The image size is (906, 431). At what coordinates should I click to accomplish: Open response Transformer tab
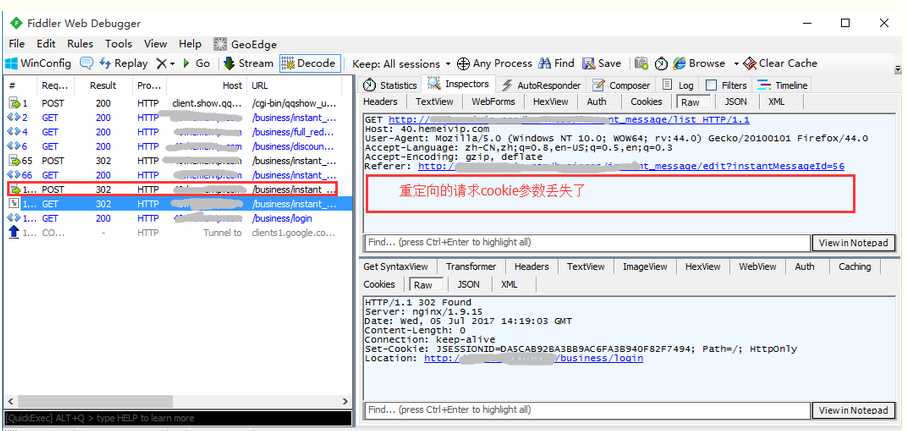click(471, 266)
